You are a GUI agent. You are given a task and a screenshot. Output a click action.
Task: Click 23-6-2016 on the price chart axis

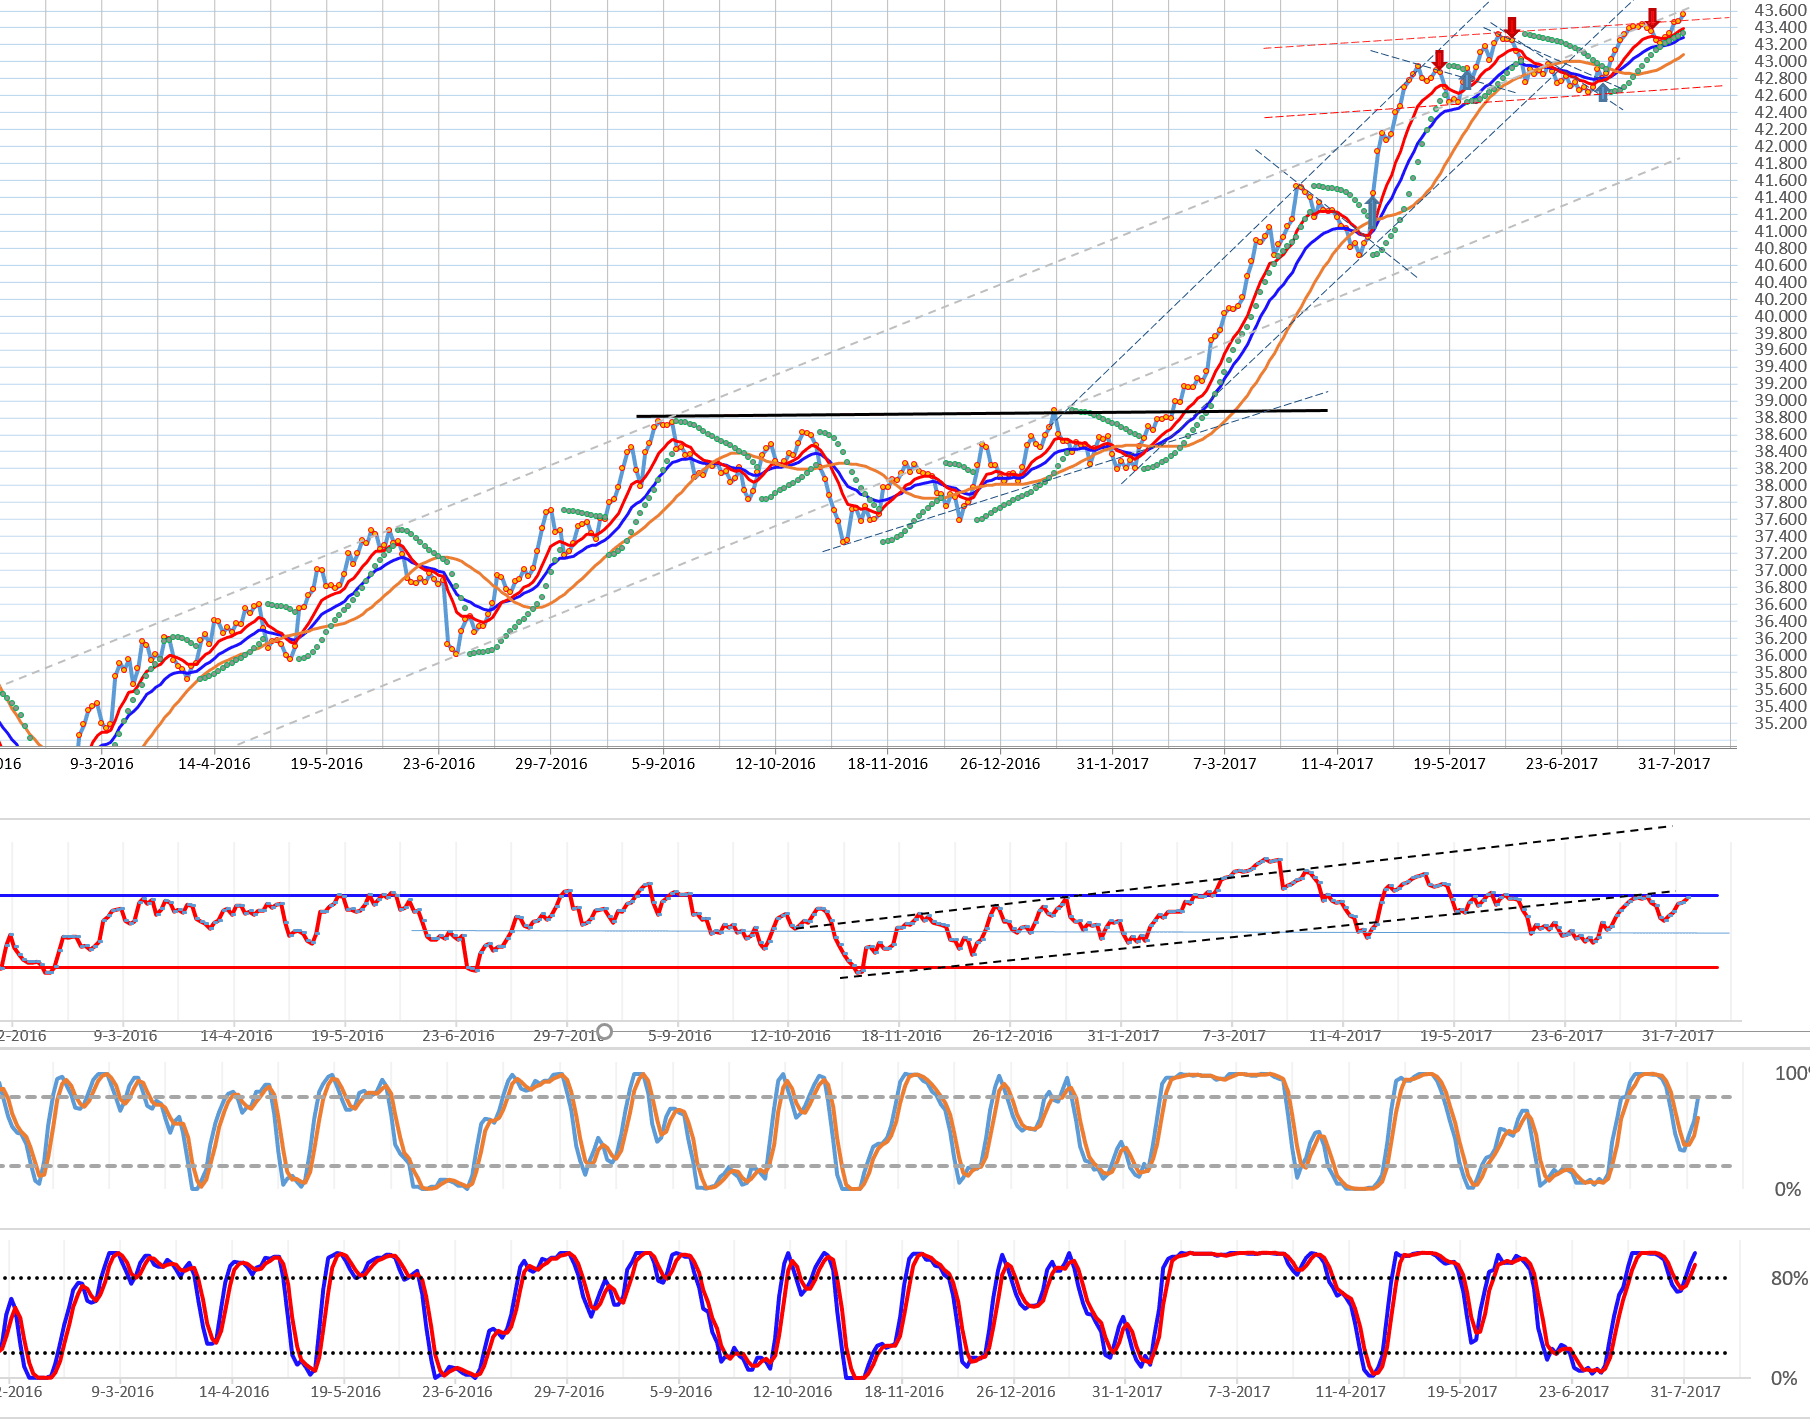click(x=439, y=764)
